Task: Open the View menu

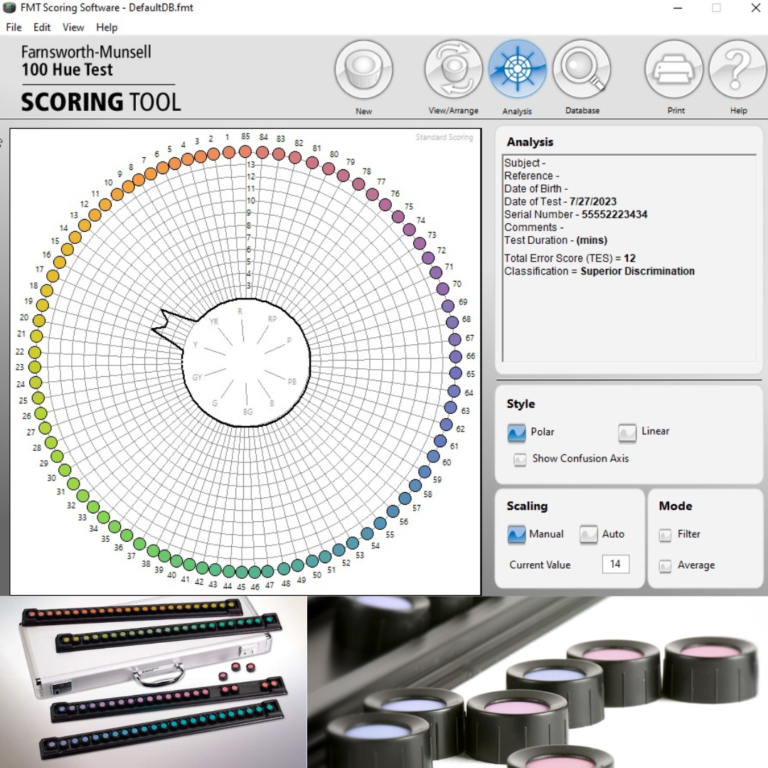Action: point(73,27)
